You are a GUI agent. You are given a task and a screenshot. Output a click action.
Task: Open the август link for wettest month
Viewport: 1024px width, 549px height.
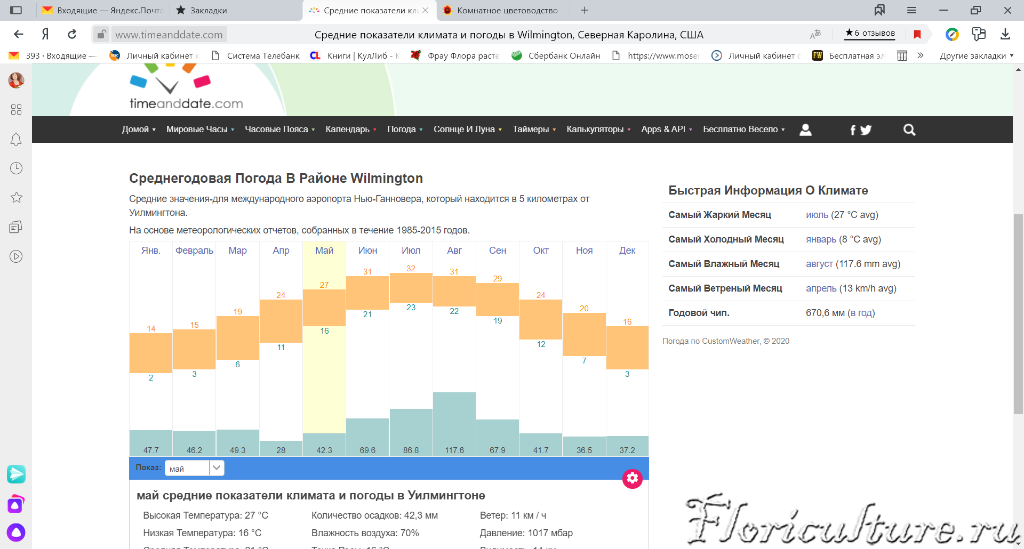point(819,264)
